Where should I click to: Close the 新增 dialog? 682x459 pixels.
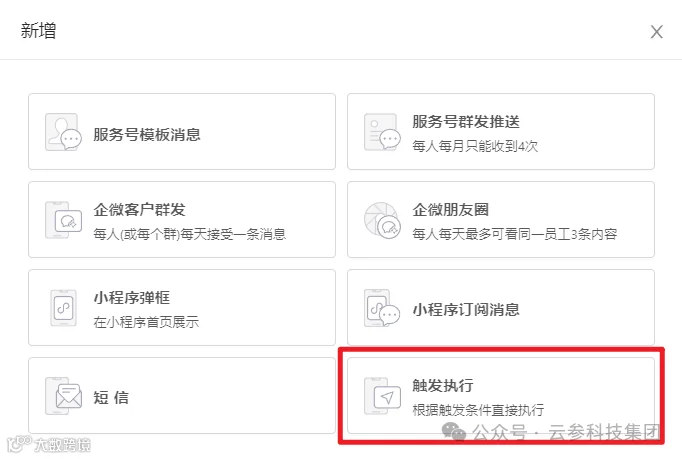click(656, 32)
